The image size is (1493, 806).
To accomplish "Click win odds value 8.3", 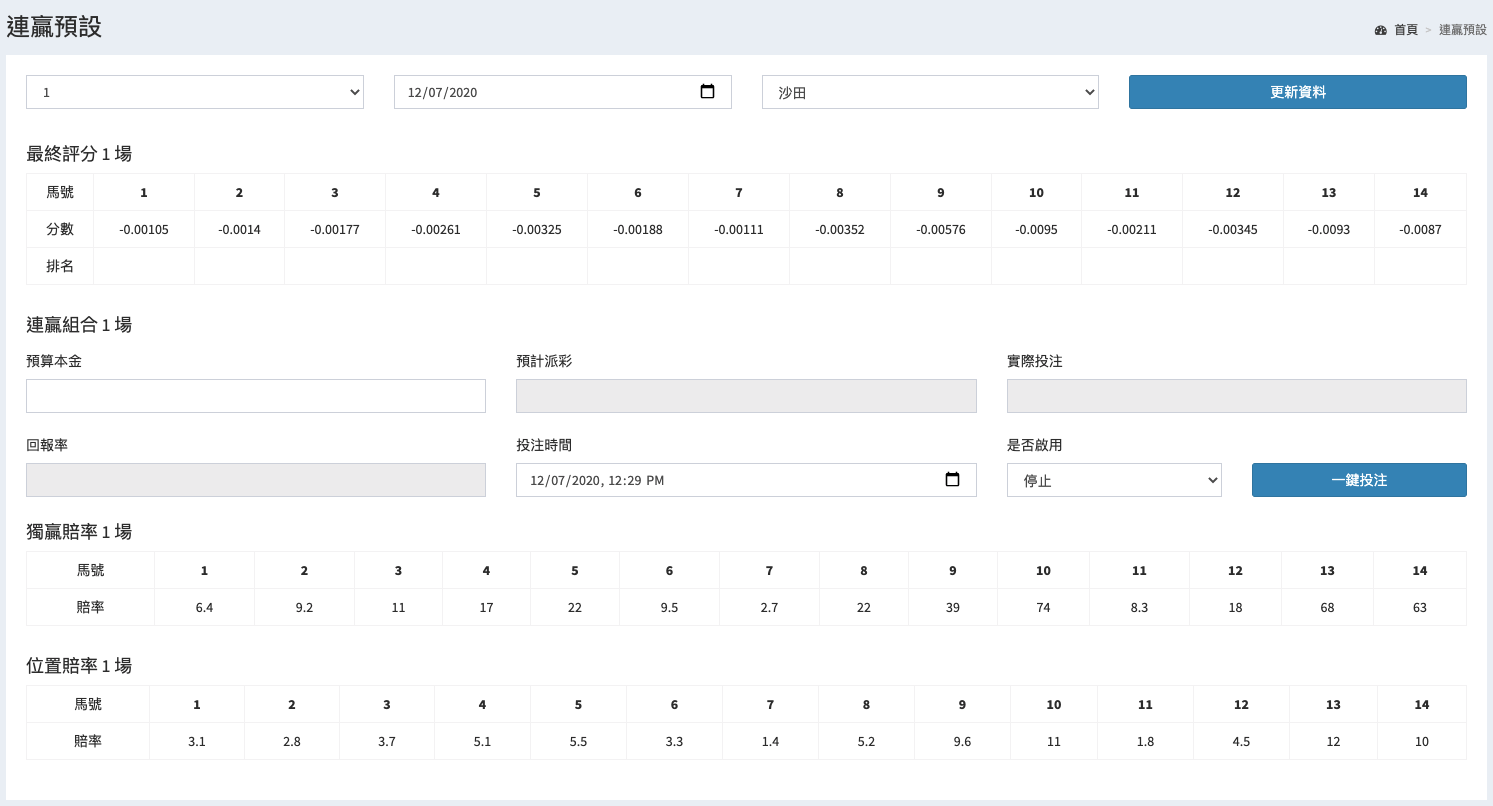I will coord(1139,607).
